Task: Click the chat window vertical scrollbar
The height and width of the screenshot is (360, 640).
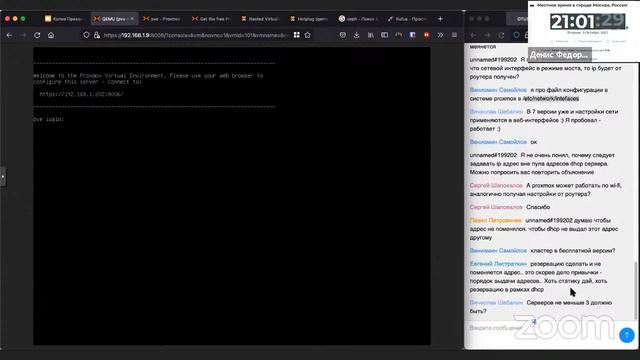Action: coord(635,291)
